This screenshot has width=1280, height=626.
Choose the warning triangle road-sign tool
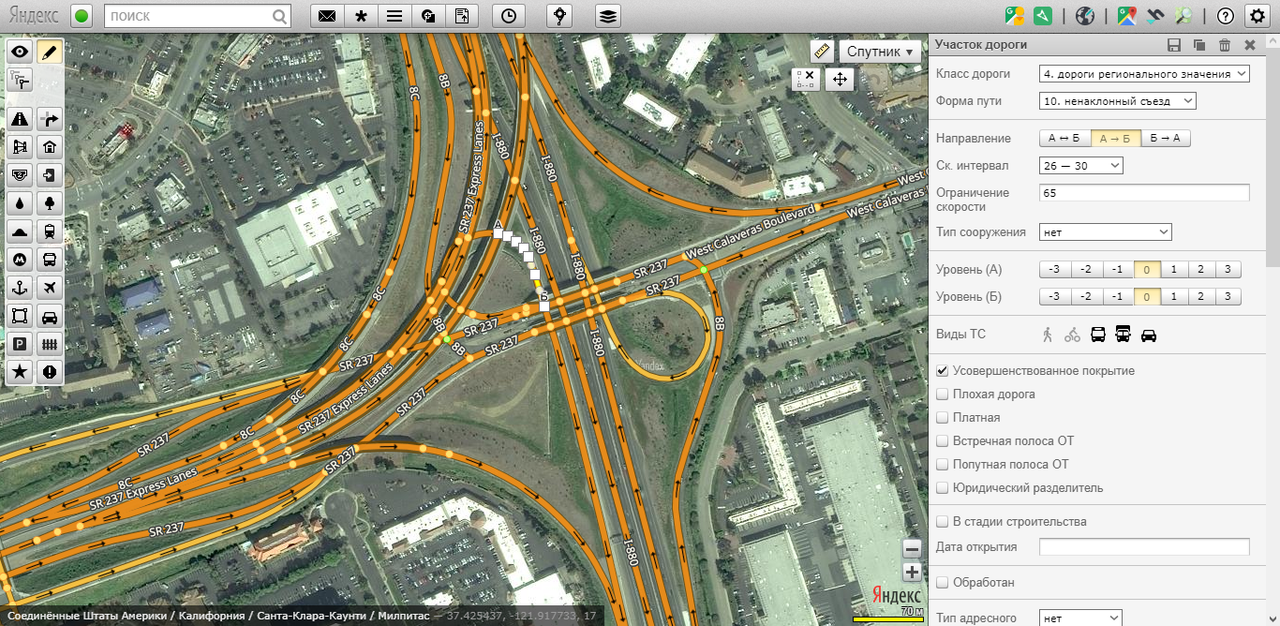point(19,119)
